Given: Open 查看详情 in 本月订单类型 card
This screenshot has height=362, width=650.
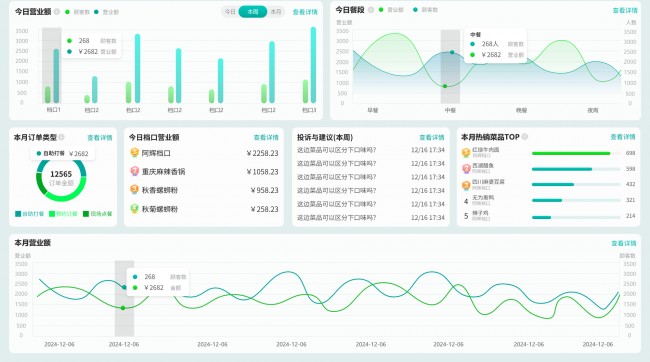Looking at the screenshot, I should point(99,138).
